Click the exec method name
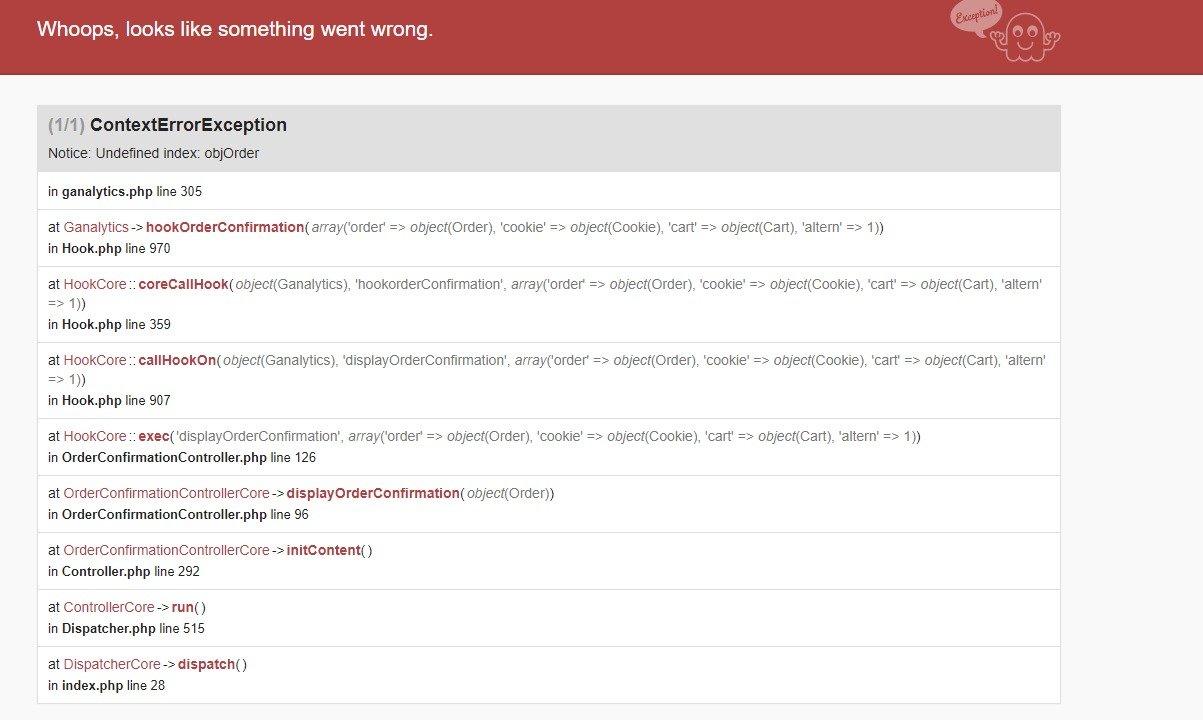The height and width of the screenshot is (720, 1203). tap(155, 436)
